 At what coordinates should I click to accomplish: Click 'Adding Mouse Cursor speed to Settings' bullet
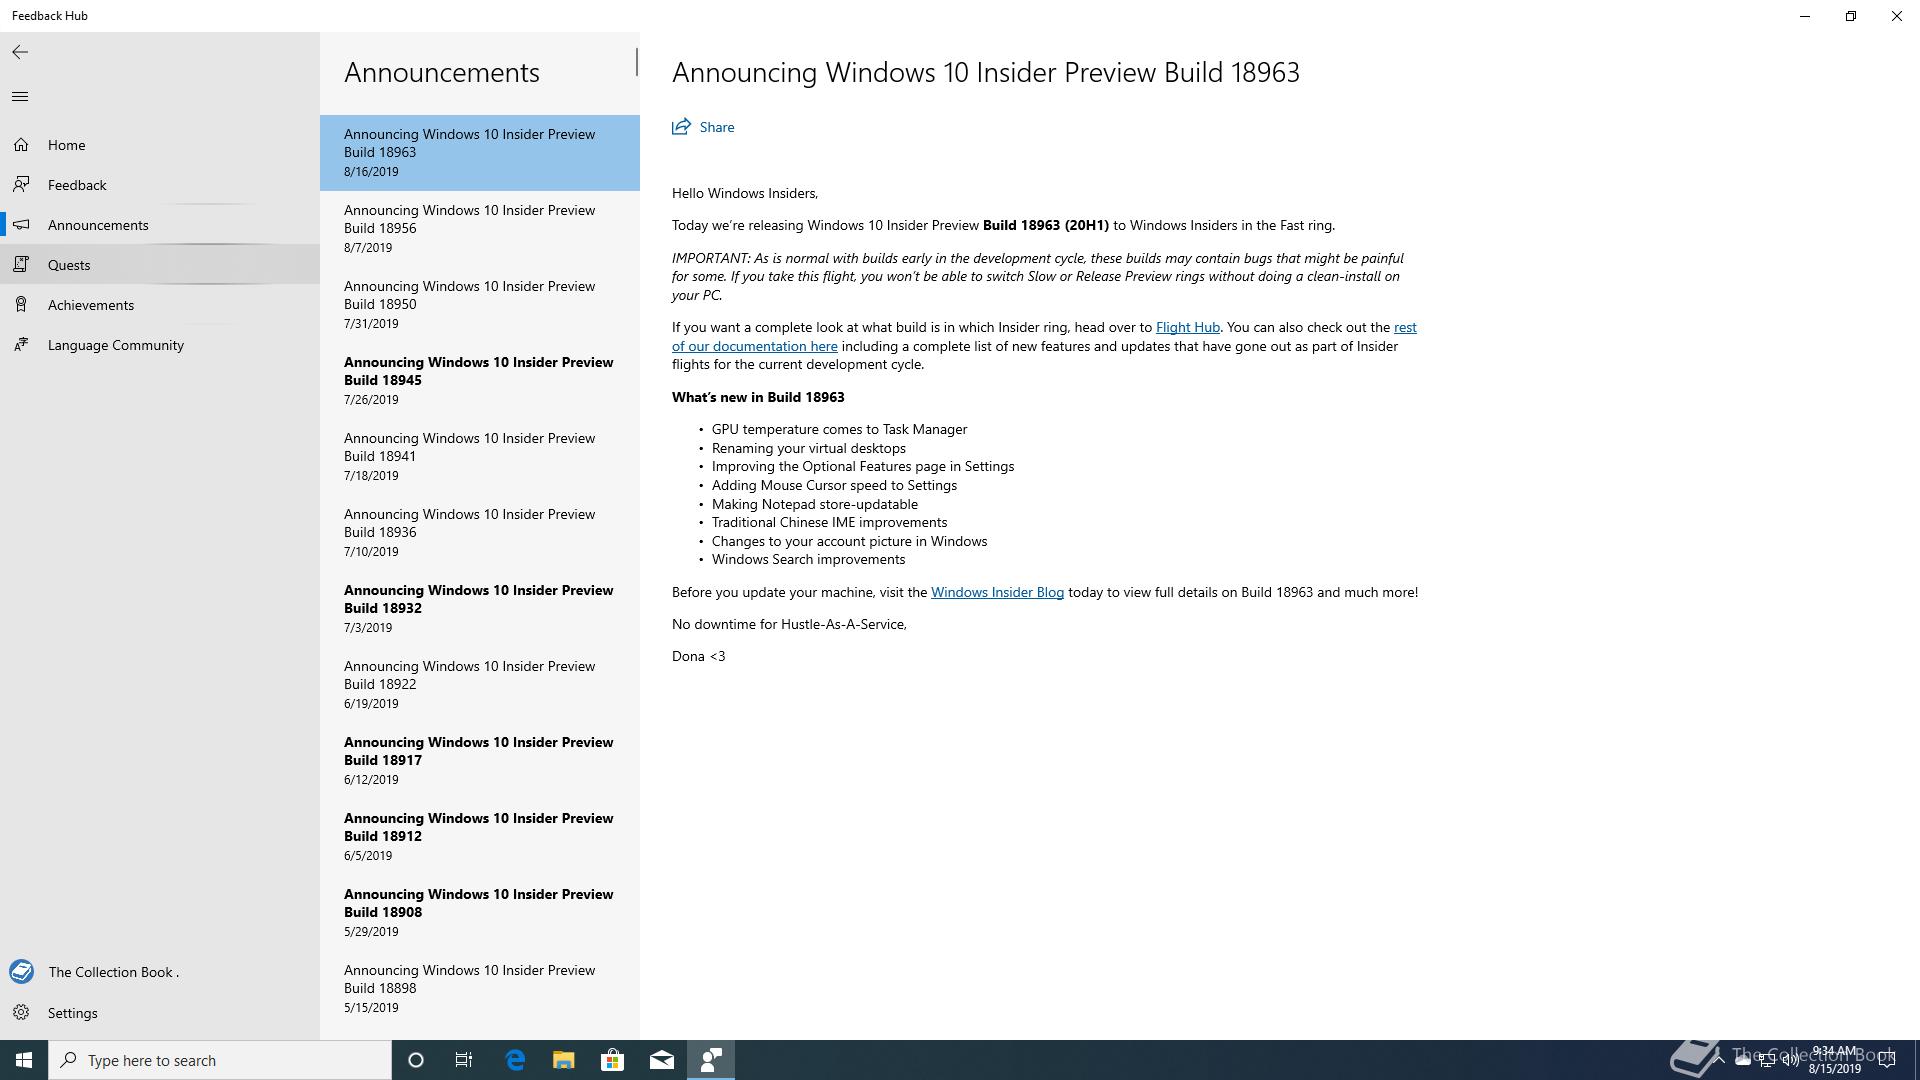834,485
